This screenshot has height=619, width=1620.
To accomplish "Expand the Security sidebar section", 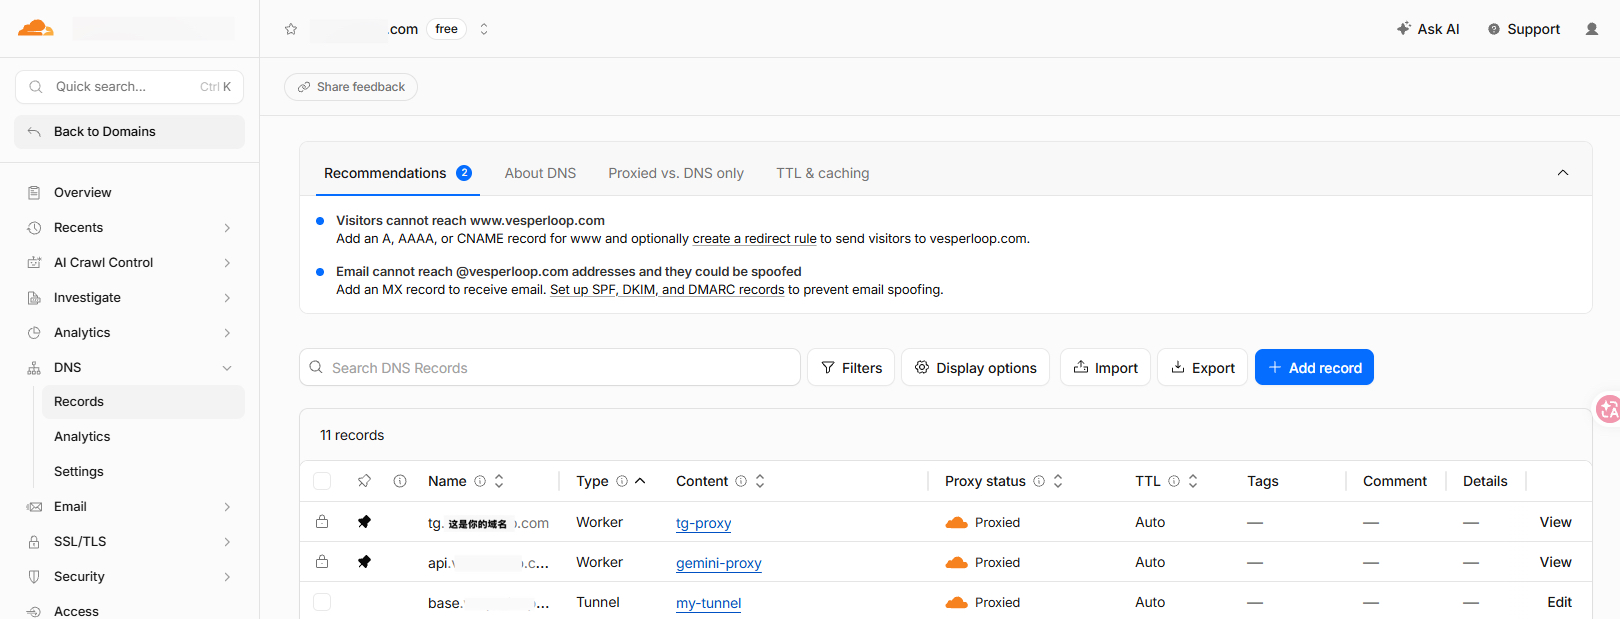I will click(227, 577).
